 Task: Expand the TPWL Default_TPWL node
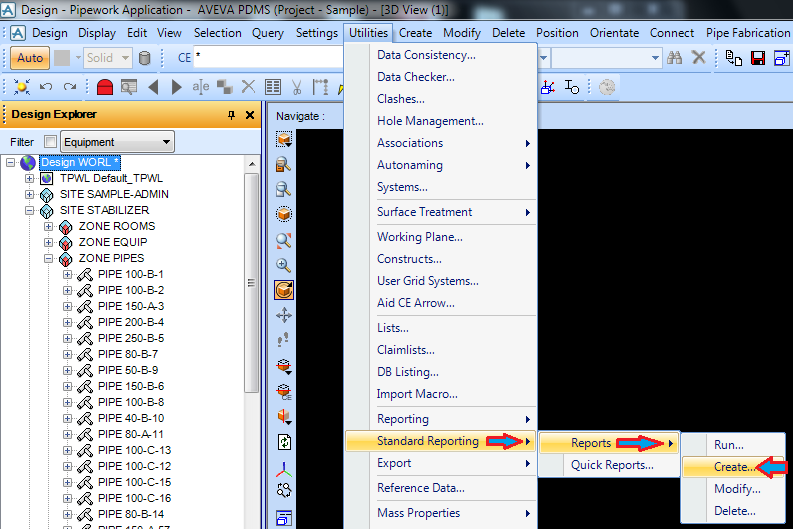(x=29, y=179)
